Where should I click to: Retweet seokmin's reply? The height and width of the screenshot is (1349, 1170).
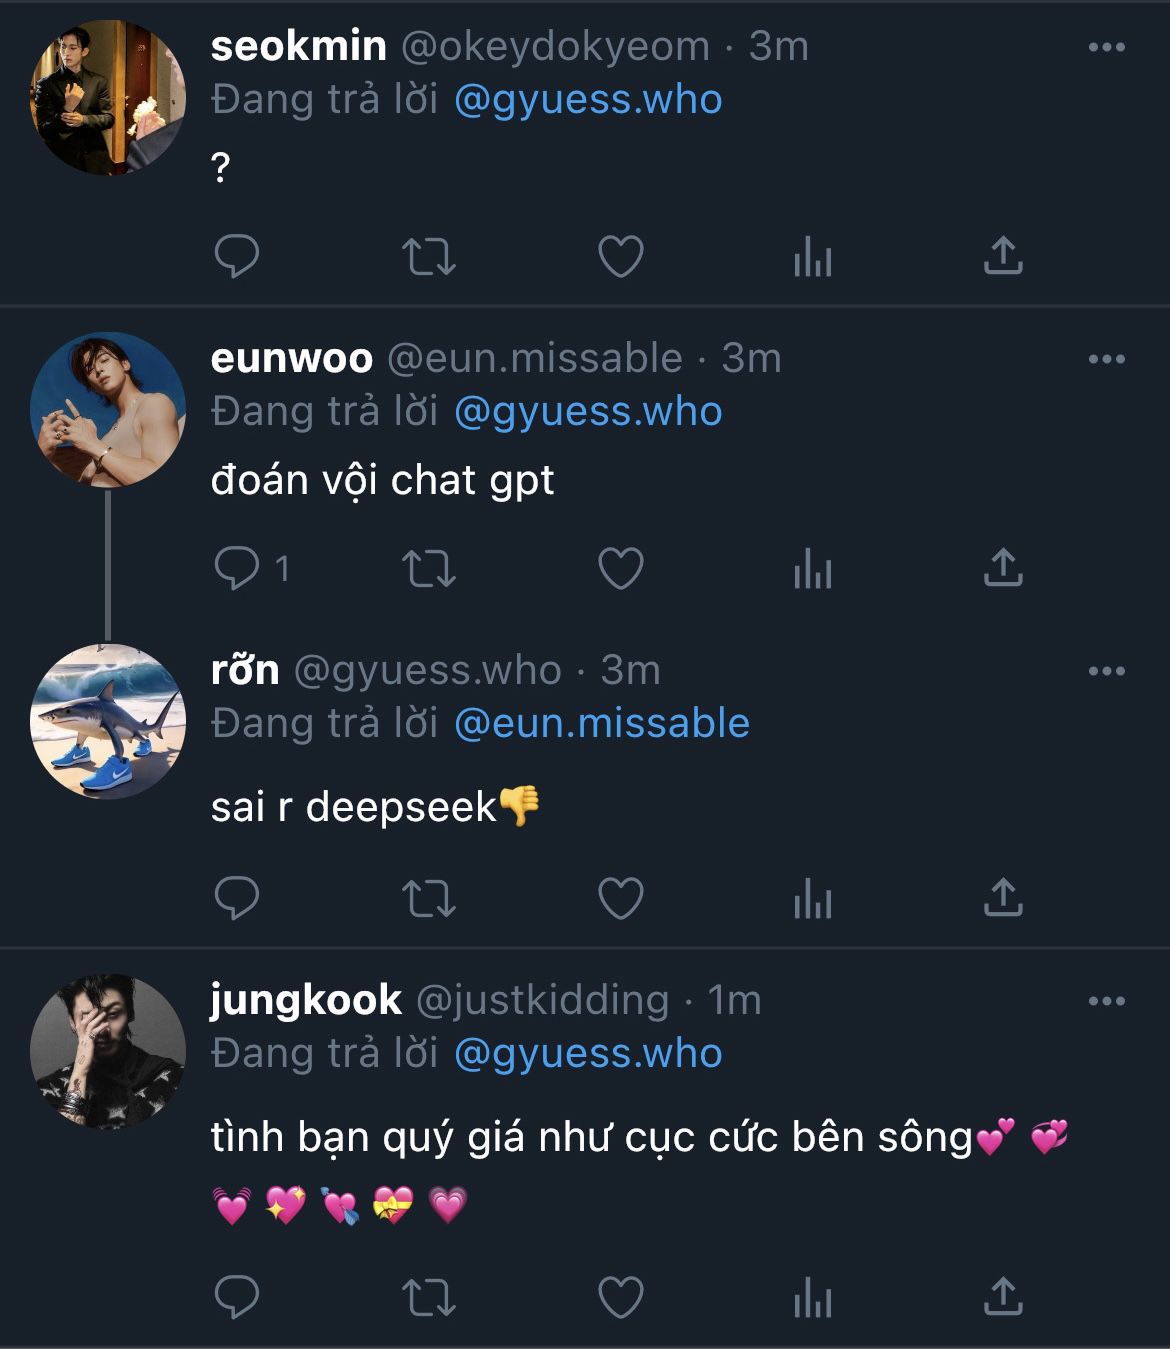429,257
